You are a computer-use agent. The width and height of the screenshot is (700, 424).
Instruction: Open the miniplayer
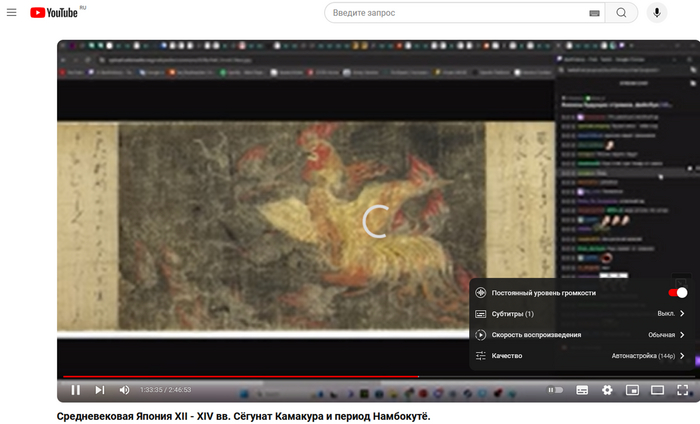coord(632,390)
